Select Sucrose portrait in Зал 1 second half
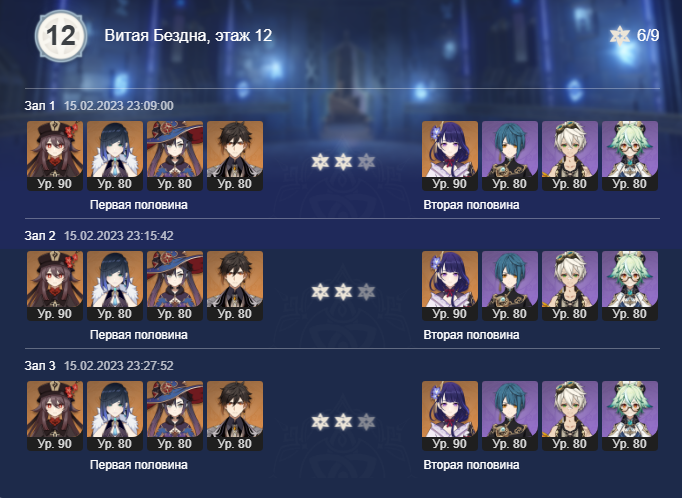This screenshot has width=682, height=498. [630, 156]
